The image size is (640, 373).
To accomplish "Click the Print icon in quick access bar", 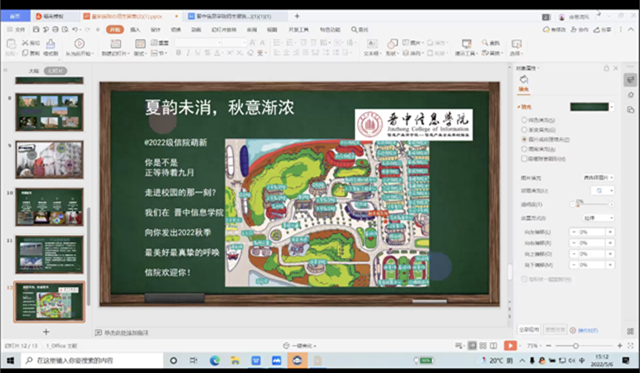I will (x=55, y=29).
